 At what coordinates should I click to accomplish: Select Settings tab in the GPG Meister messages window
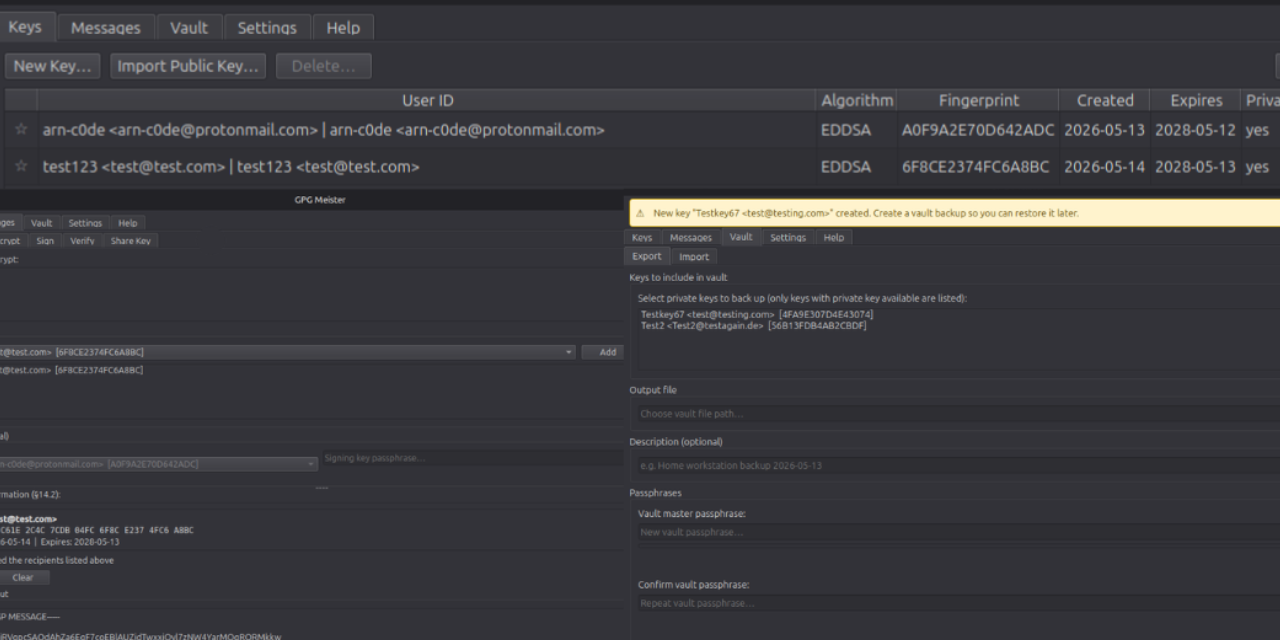click(85, 223)
